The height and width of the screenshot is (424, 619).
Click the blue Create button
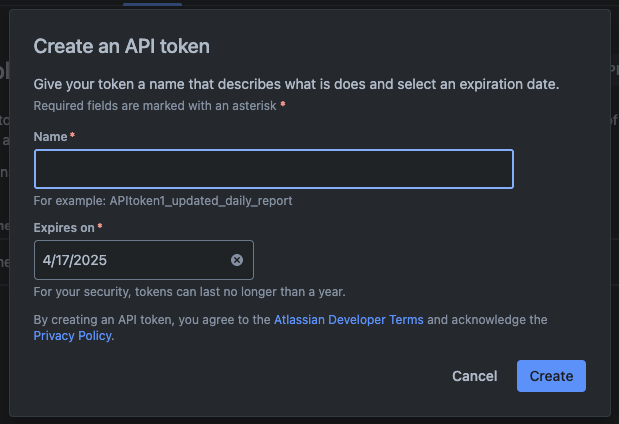tap(551, 376)
